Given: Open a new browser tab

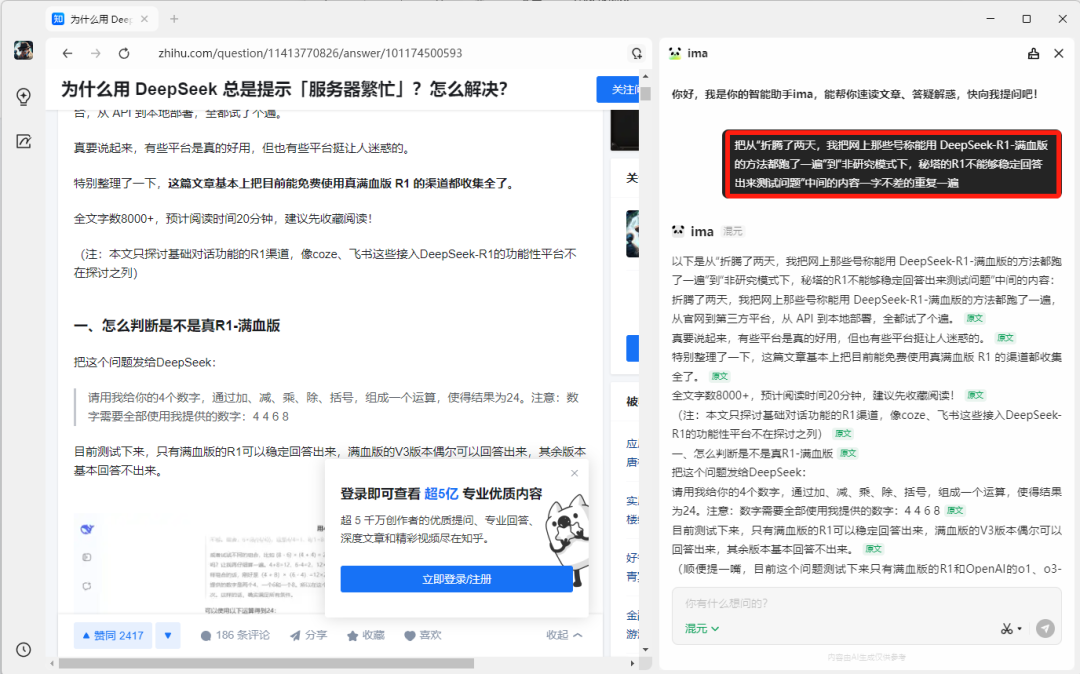Looking at the screenshot, I should pos(174,19).
